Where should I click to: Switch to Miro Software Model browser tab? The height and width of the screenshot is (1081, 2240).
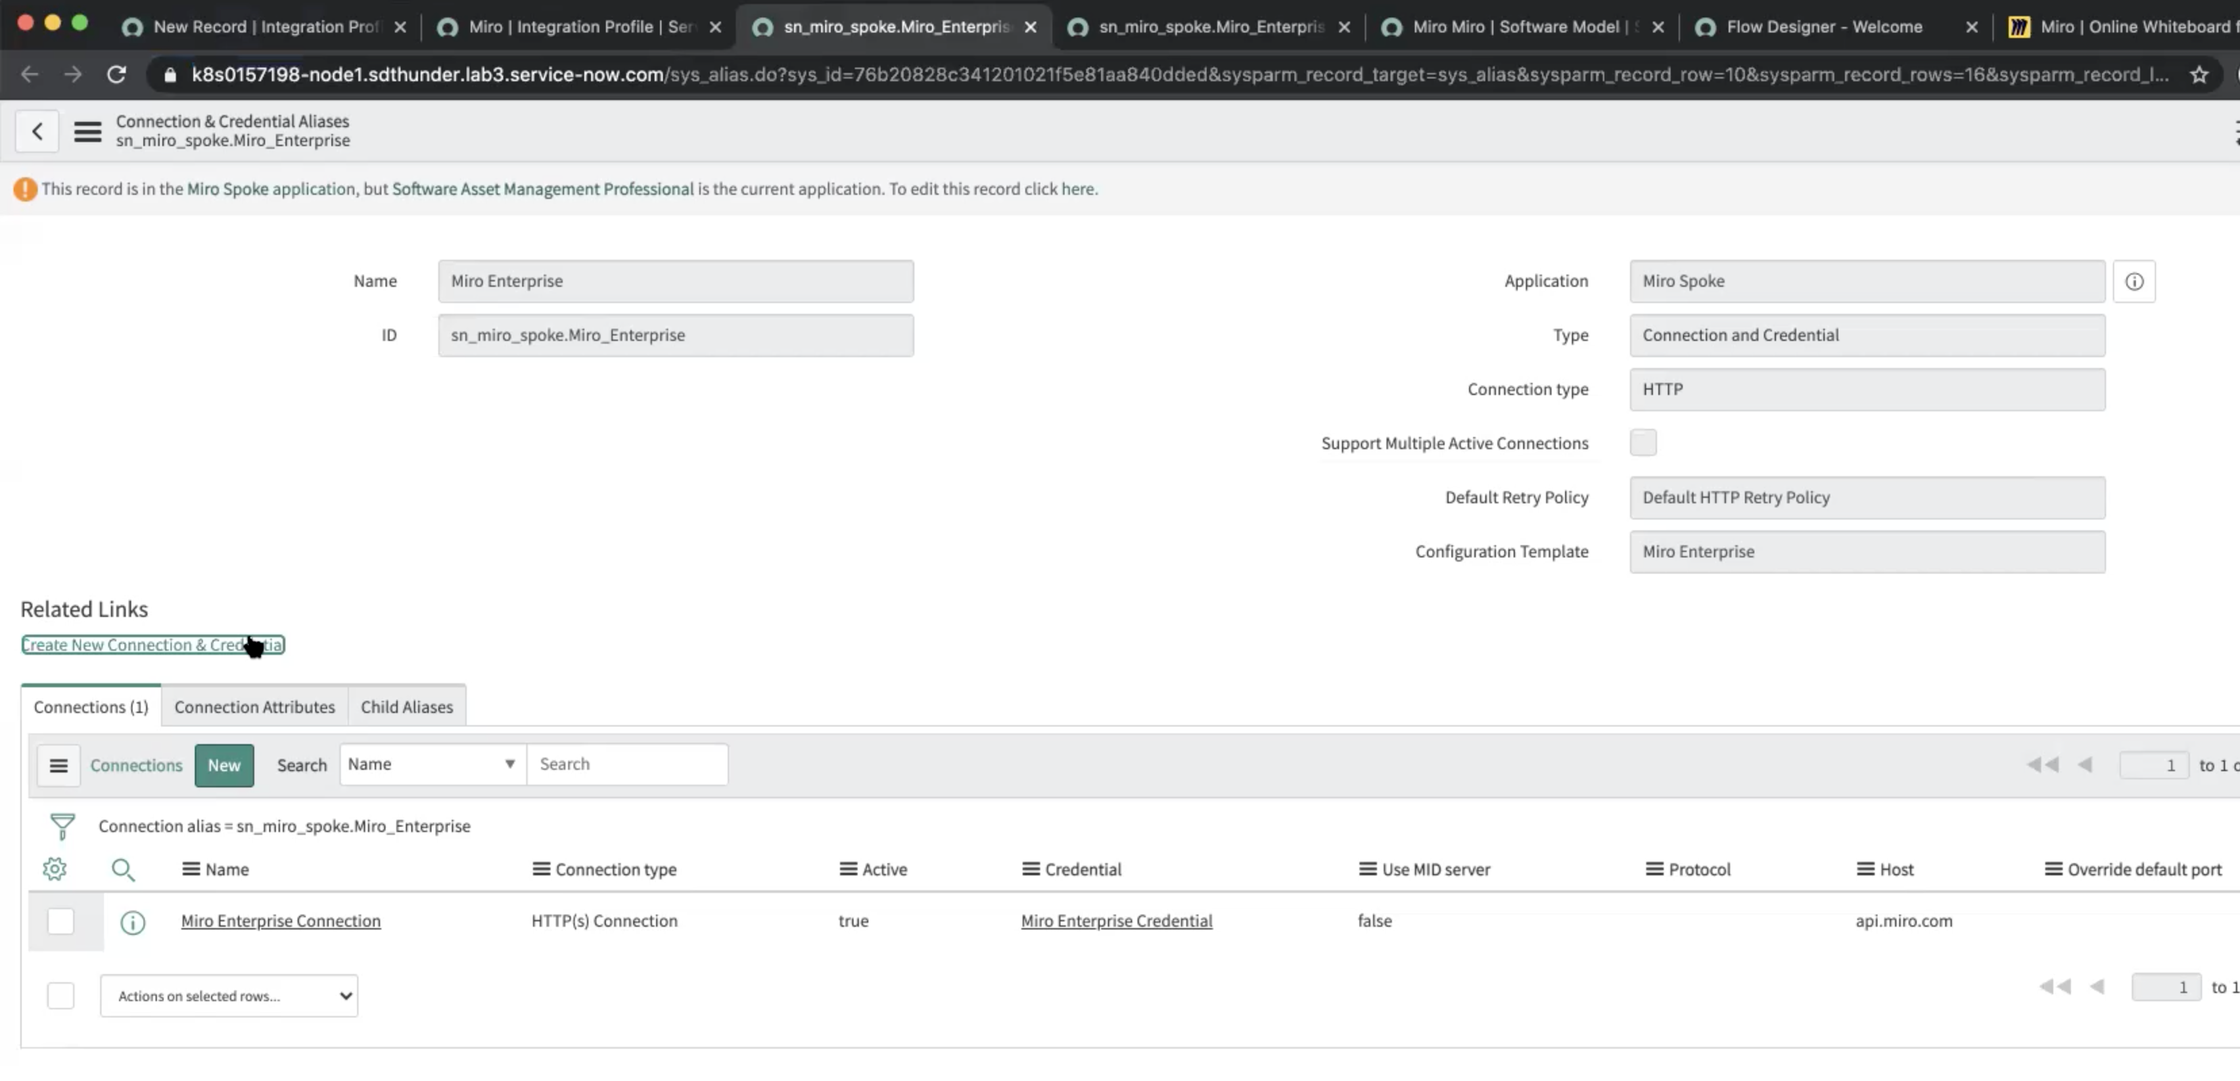coord(1524,27)
